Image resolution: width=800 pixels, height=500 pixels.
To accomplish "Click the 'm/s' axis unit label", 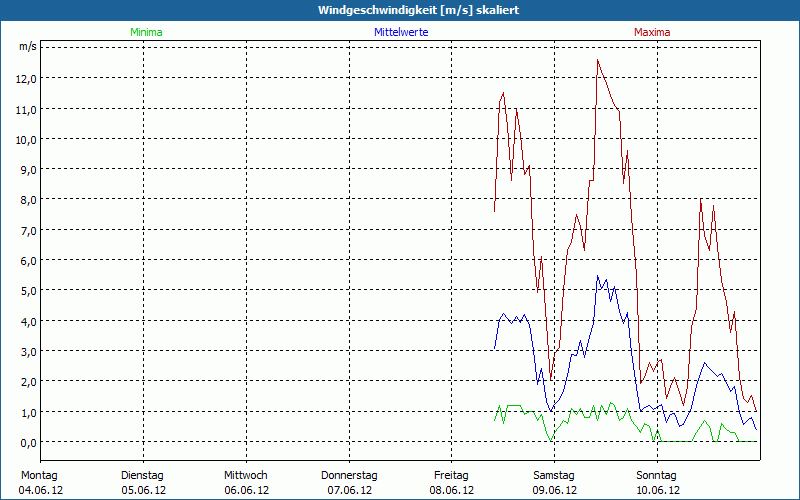I will click(x=28, y=46).
